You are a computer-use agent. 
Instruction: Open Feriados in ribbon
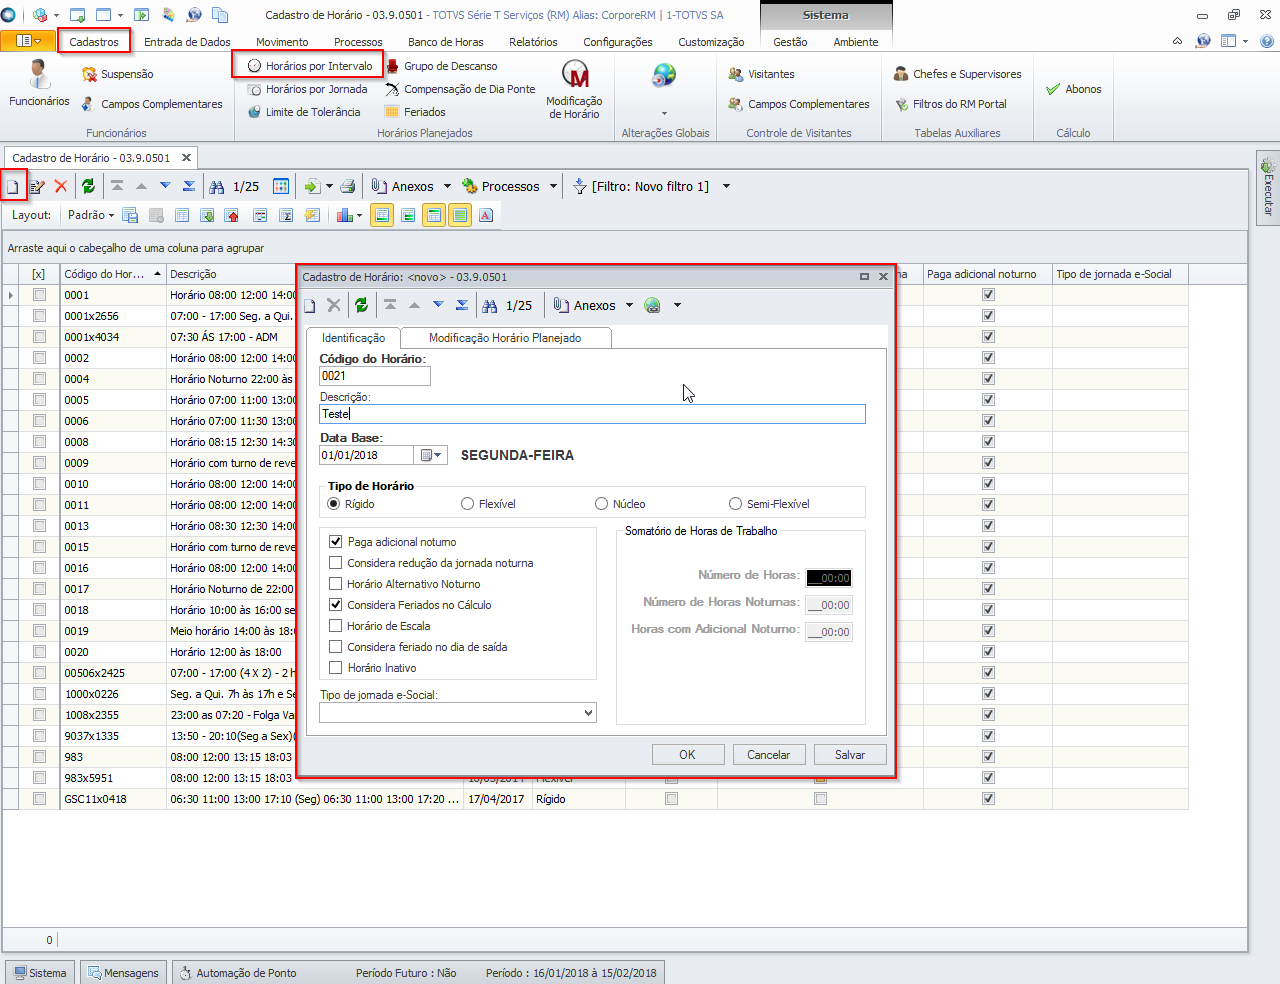(415, 112)
